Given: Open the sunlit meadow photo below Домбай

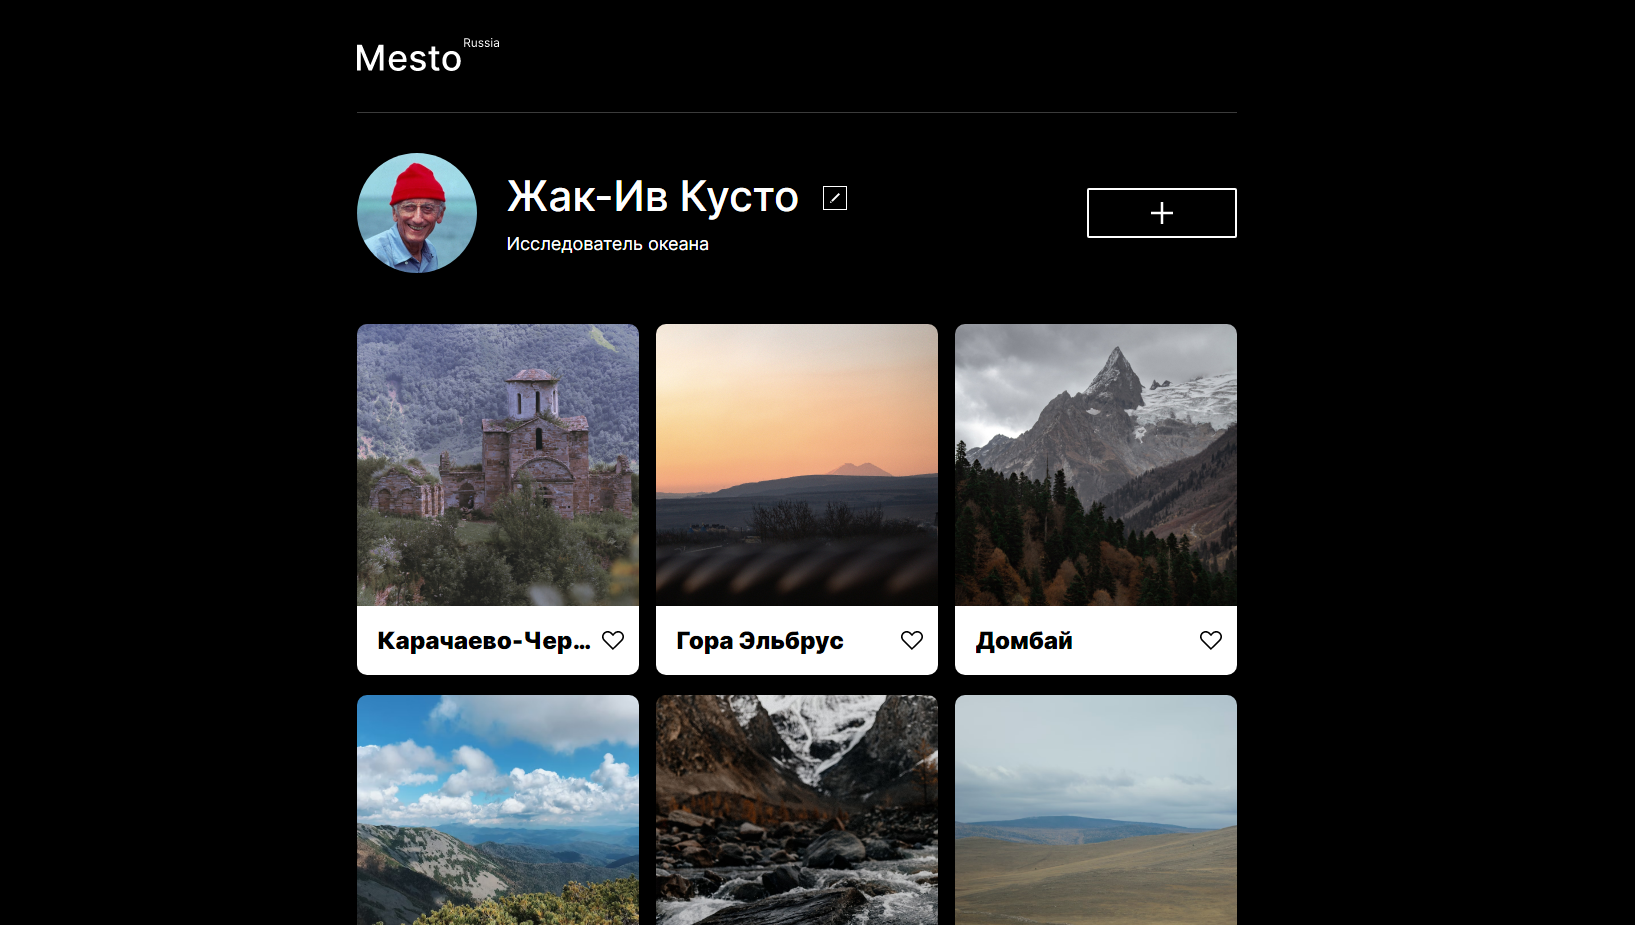Looking at the screenshot, I should (x=1095, y=810).
